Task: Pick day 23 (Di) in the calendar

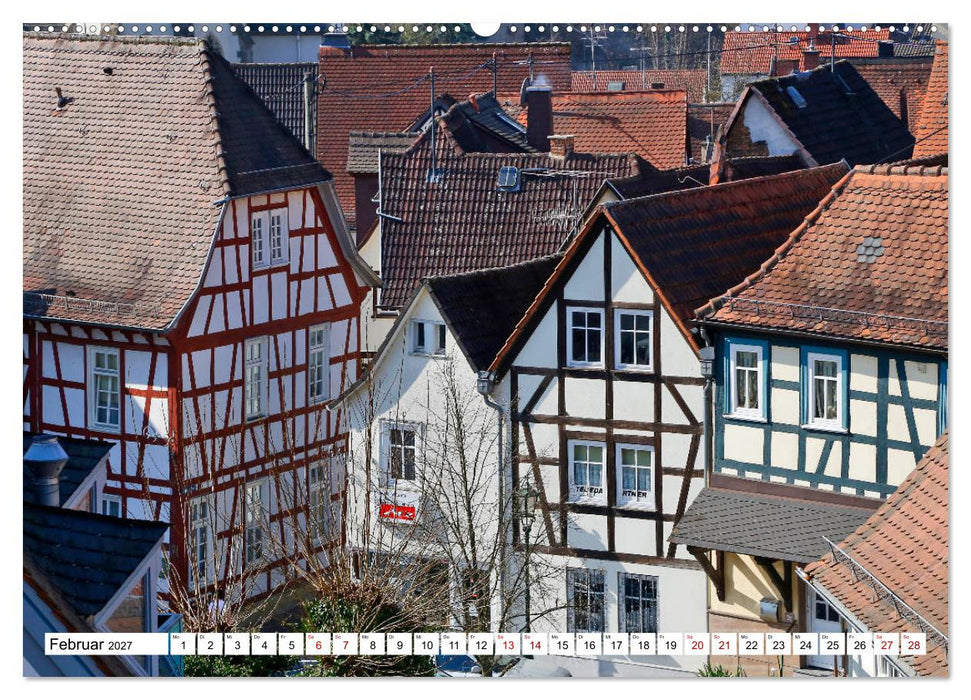Action: 778,644
